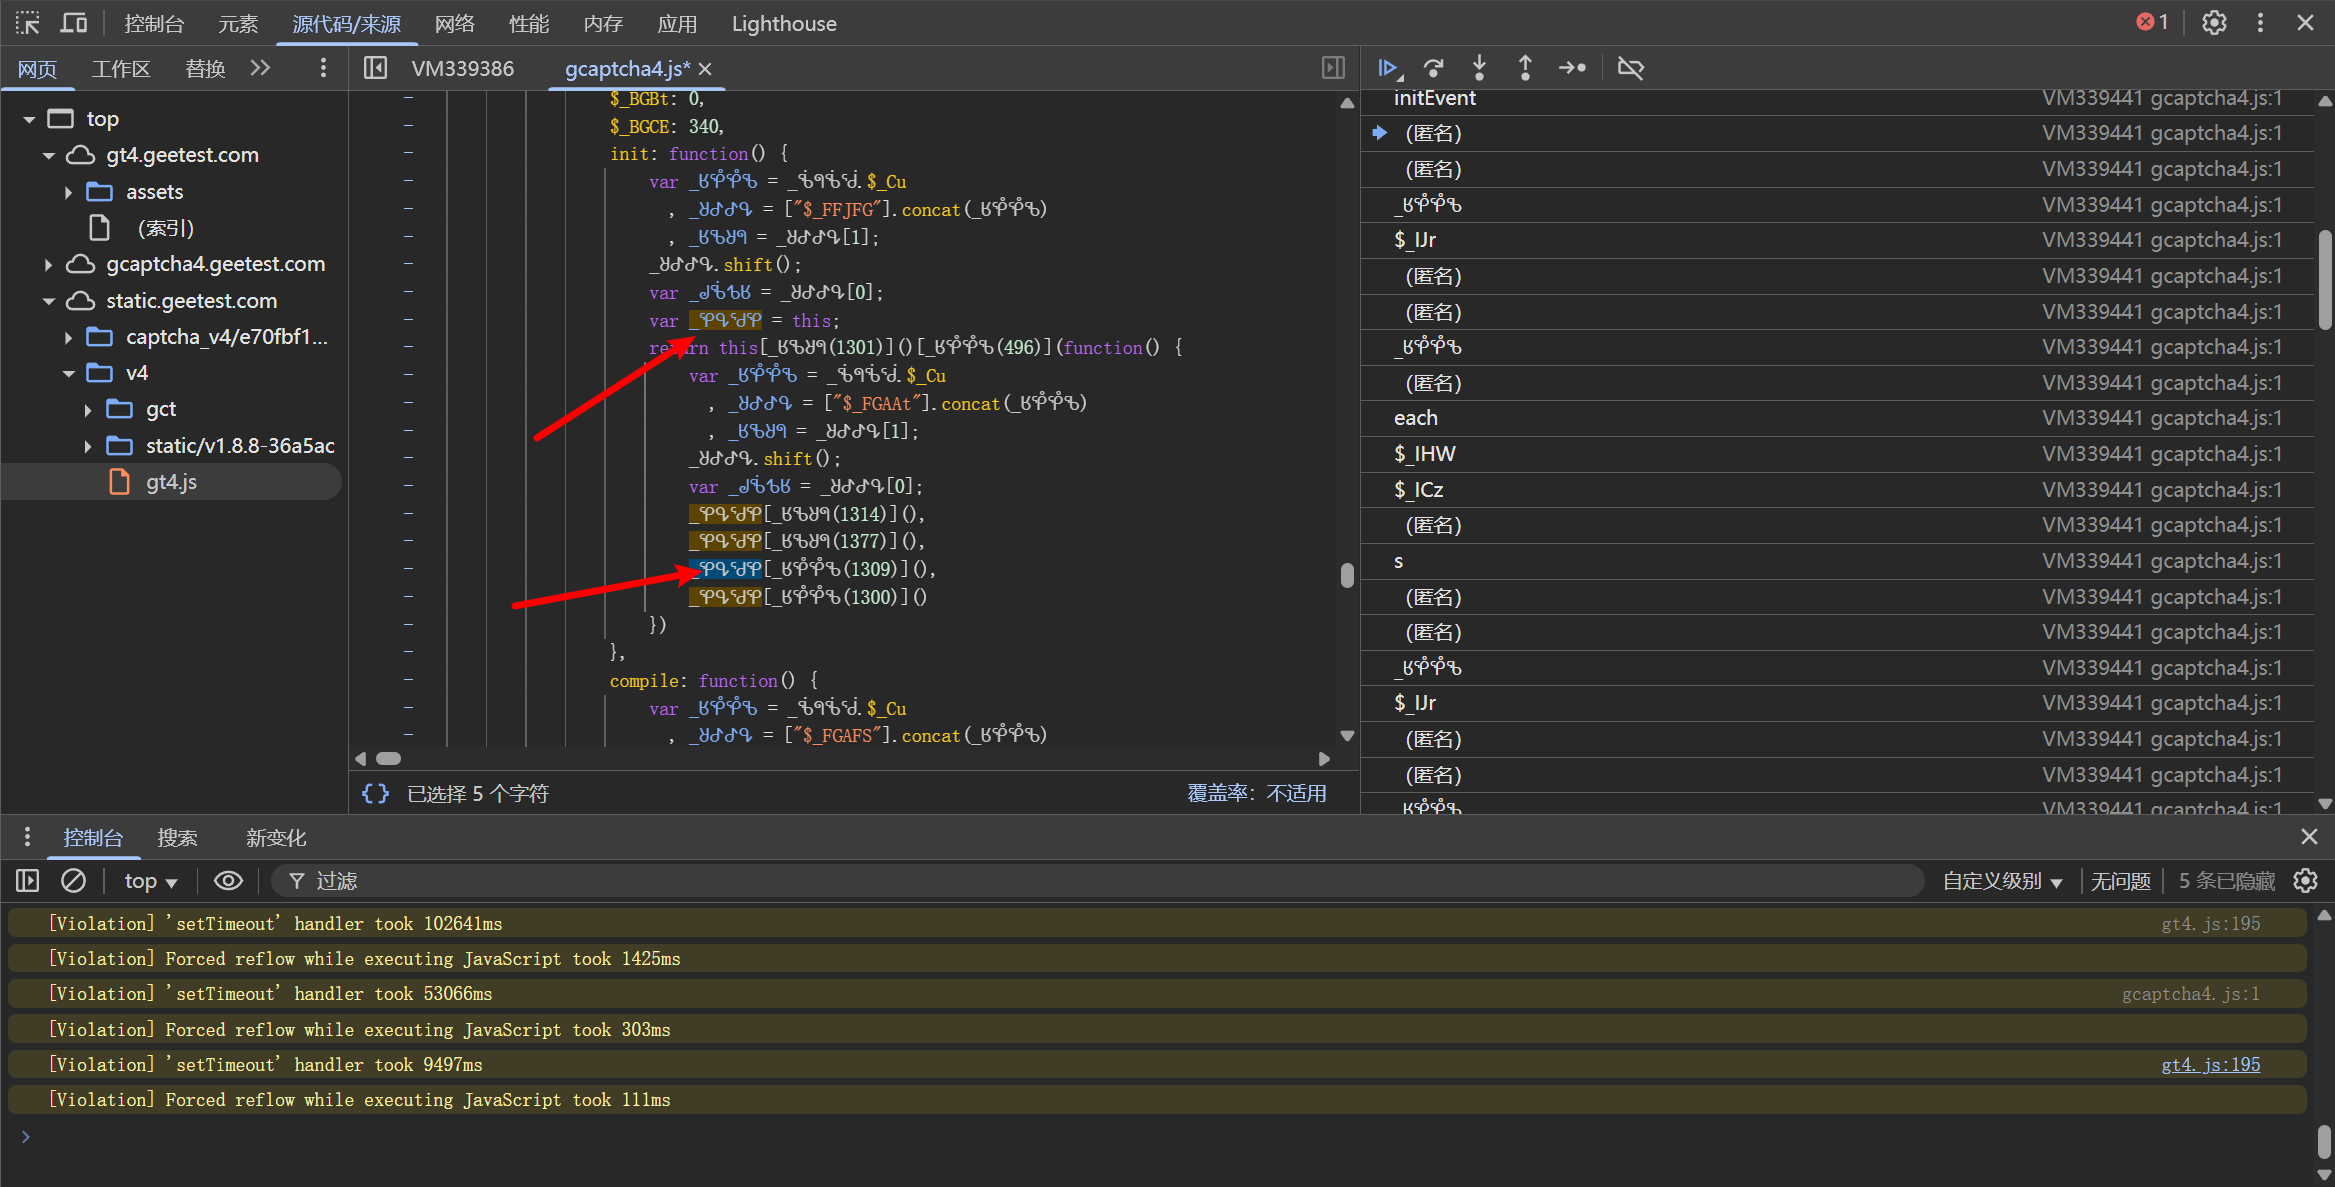
Task: Expand static/v1.8.8-36a5ac folder
Action: pos(88,446)
